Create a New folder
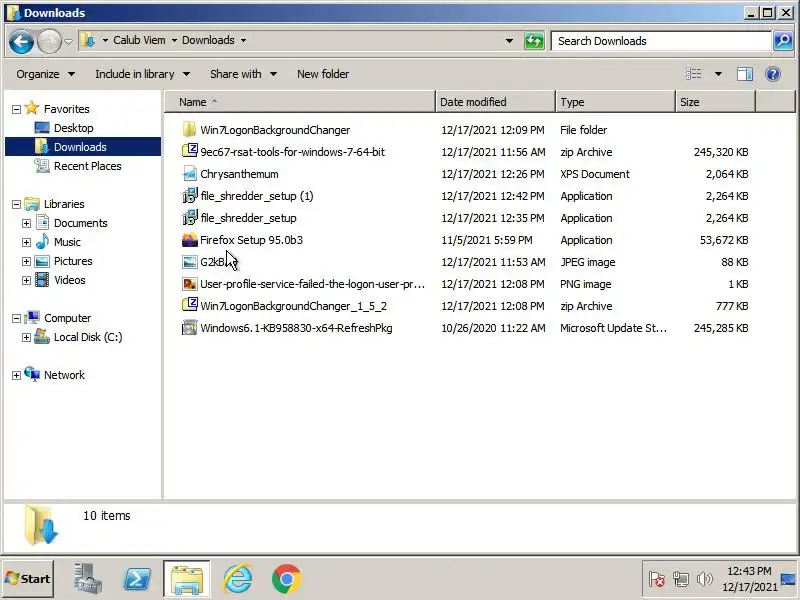This screenshot has width=800, height=600. click(323, 74)
